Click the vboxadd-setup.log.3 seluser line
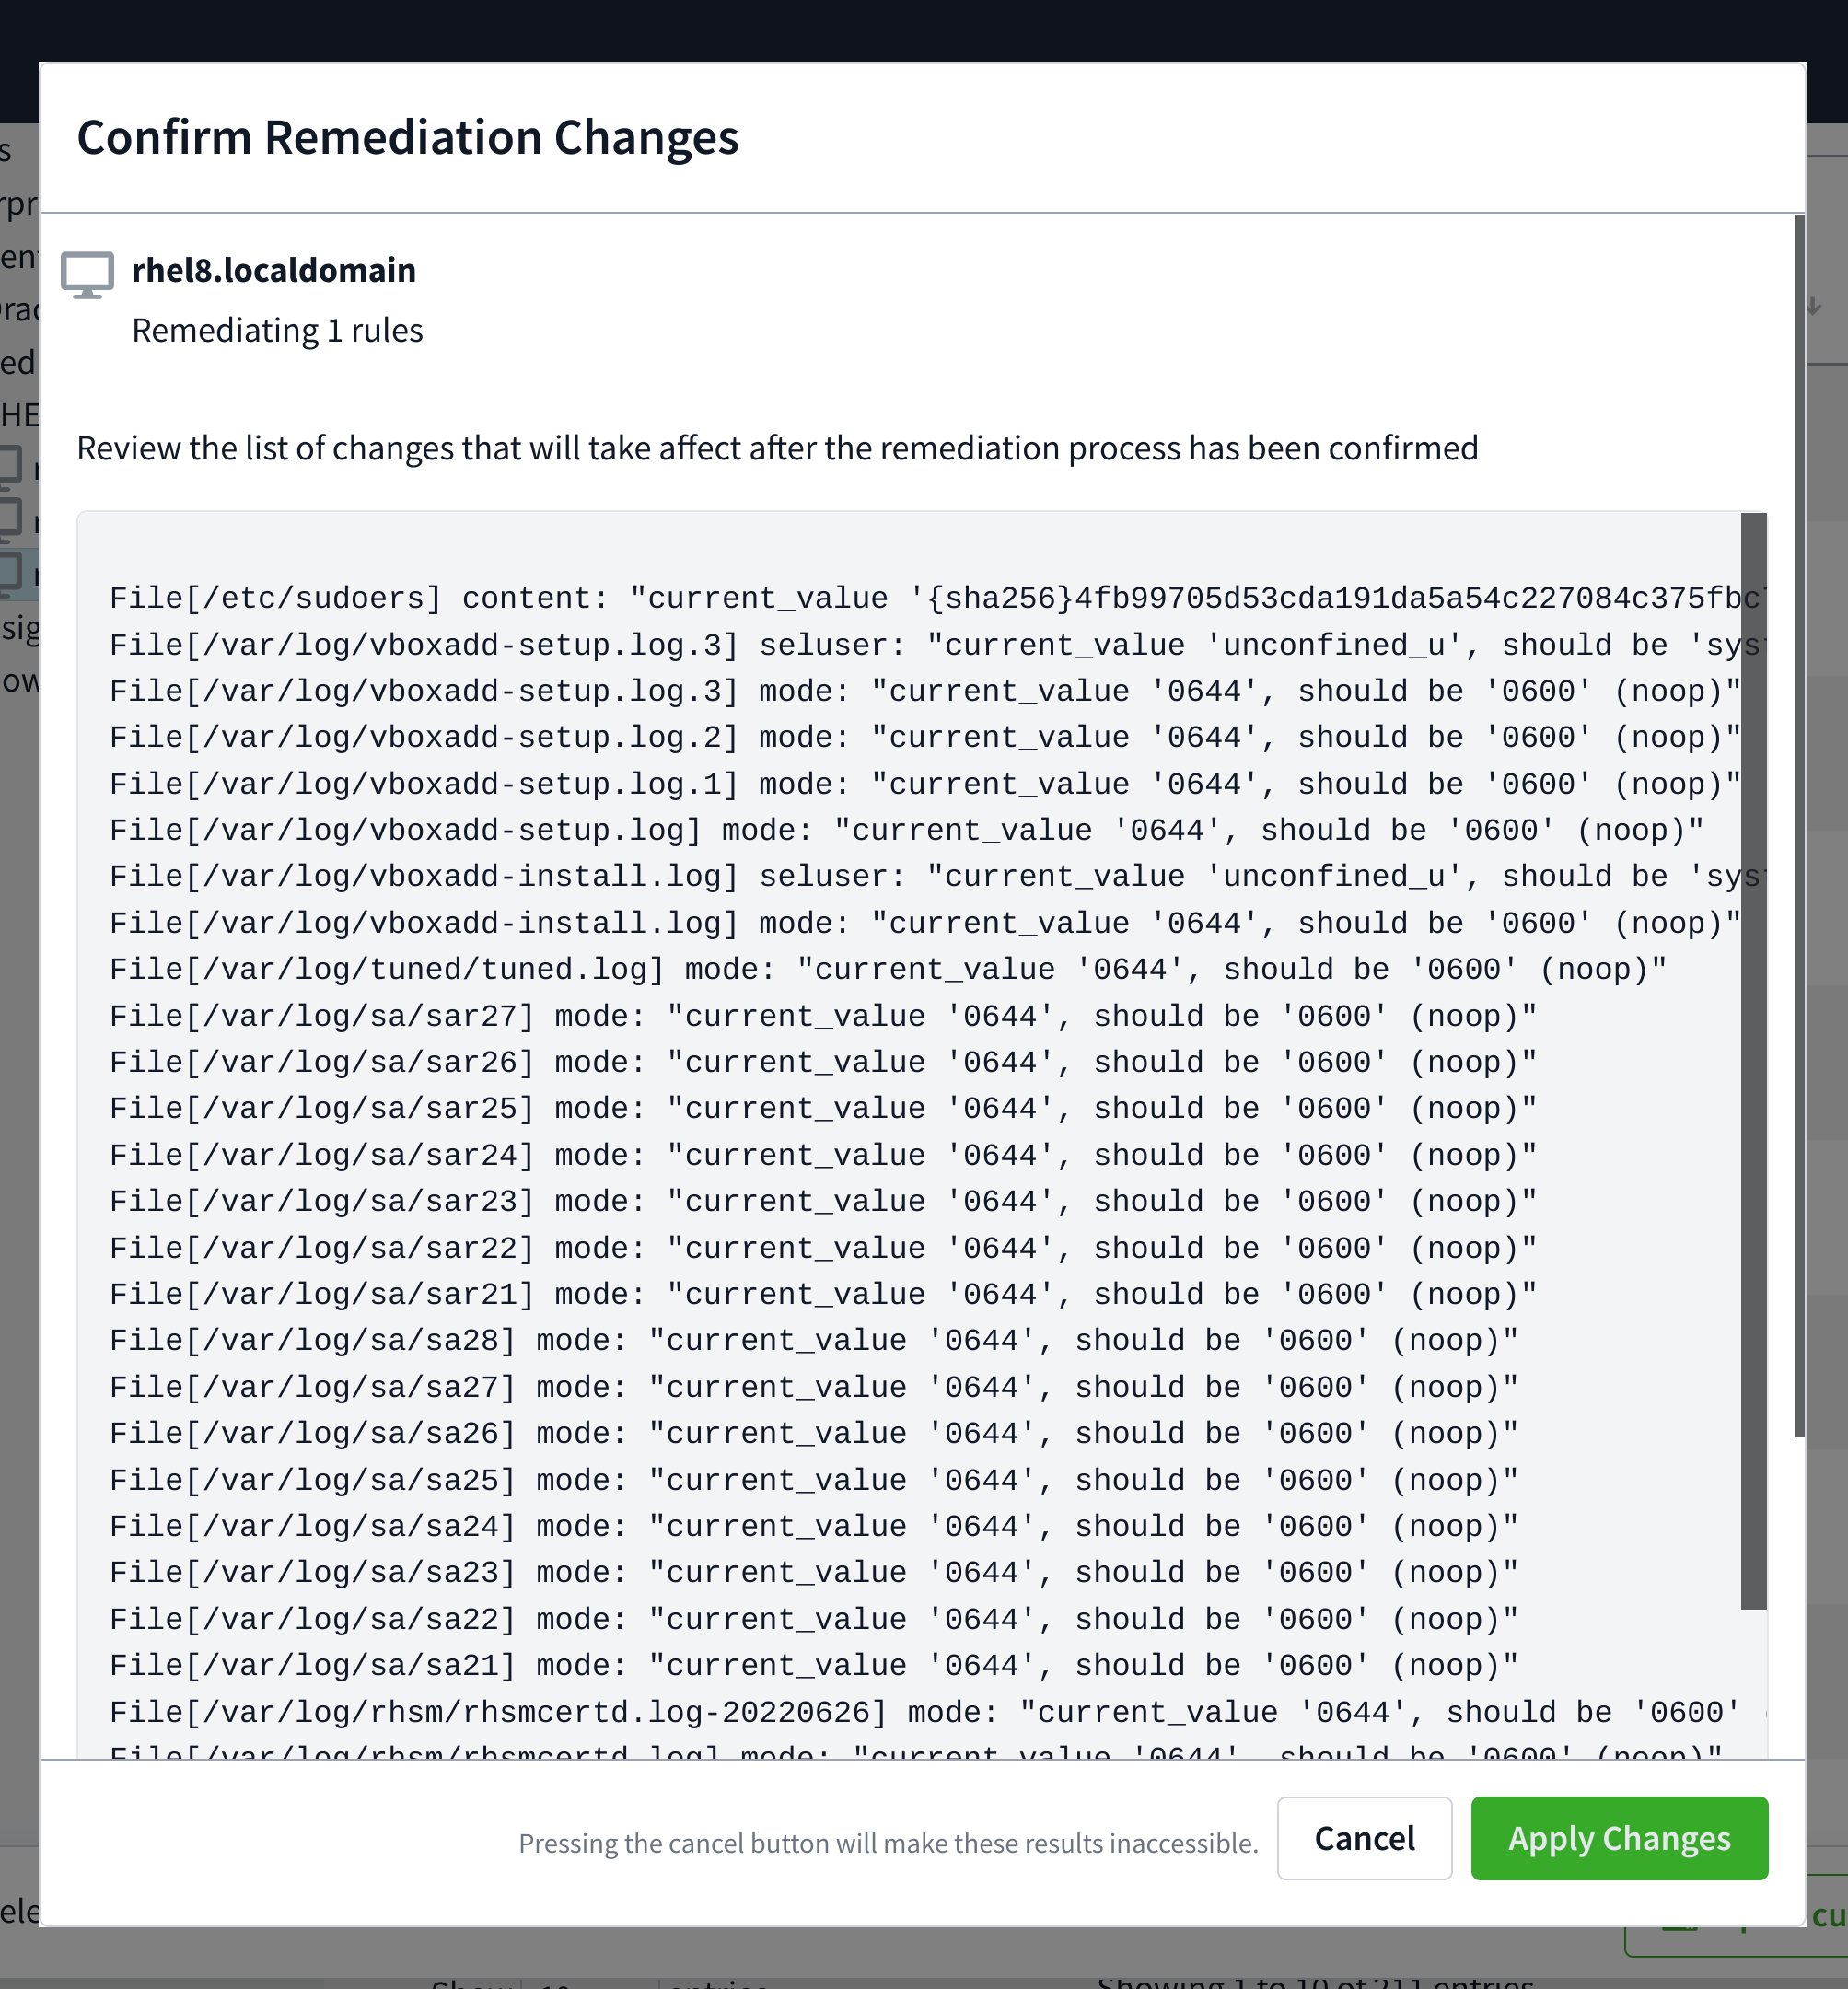The height and width of the screenshot is (1989, 1848). pos(930,645)
